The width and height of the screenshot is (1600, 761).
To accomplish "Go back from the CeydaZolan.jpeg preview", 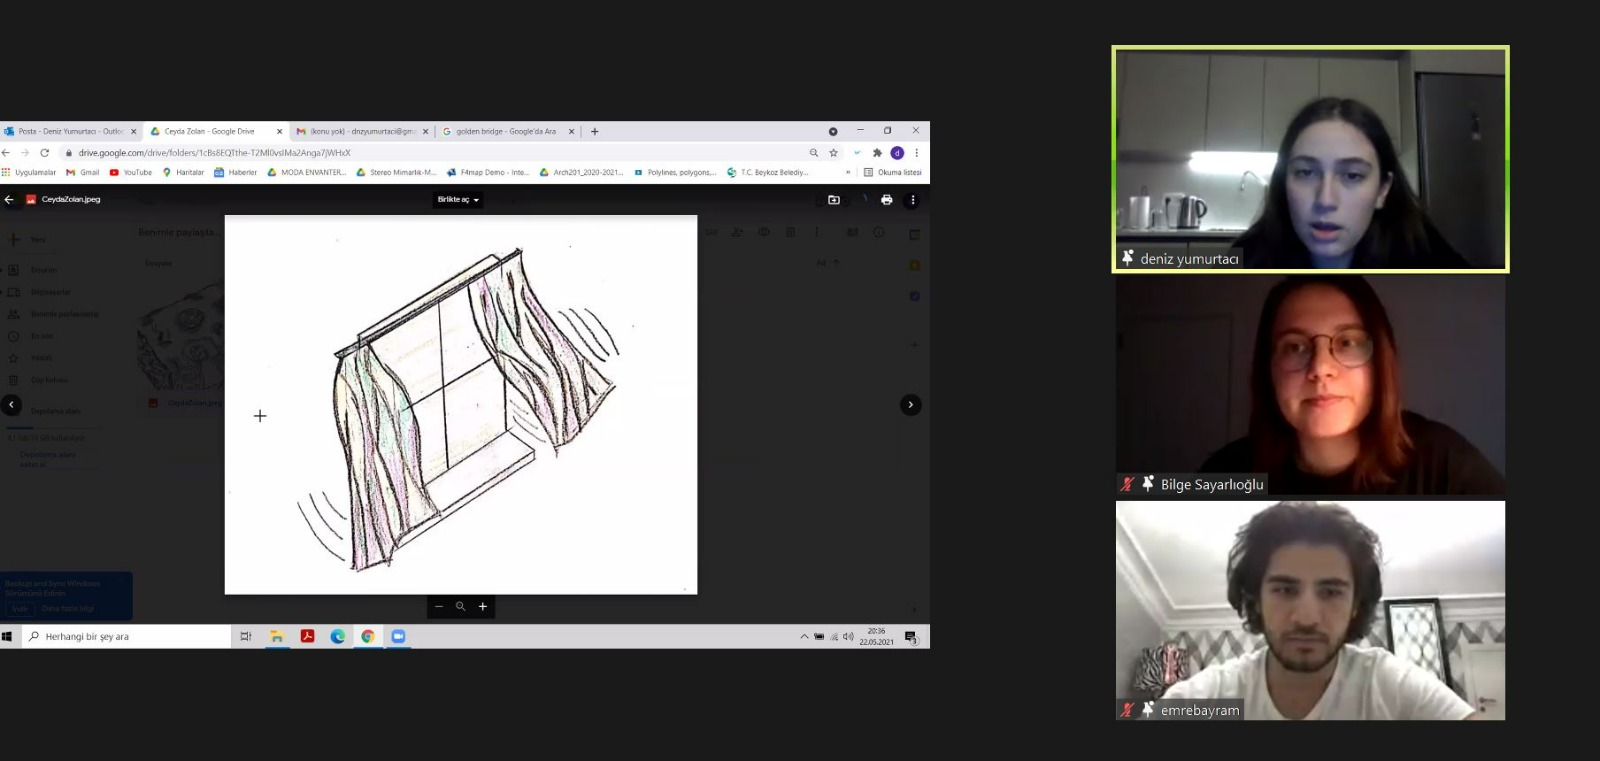I will (9, 200).
